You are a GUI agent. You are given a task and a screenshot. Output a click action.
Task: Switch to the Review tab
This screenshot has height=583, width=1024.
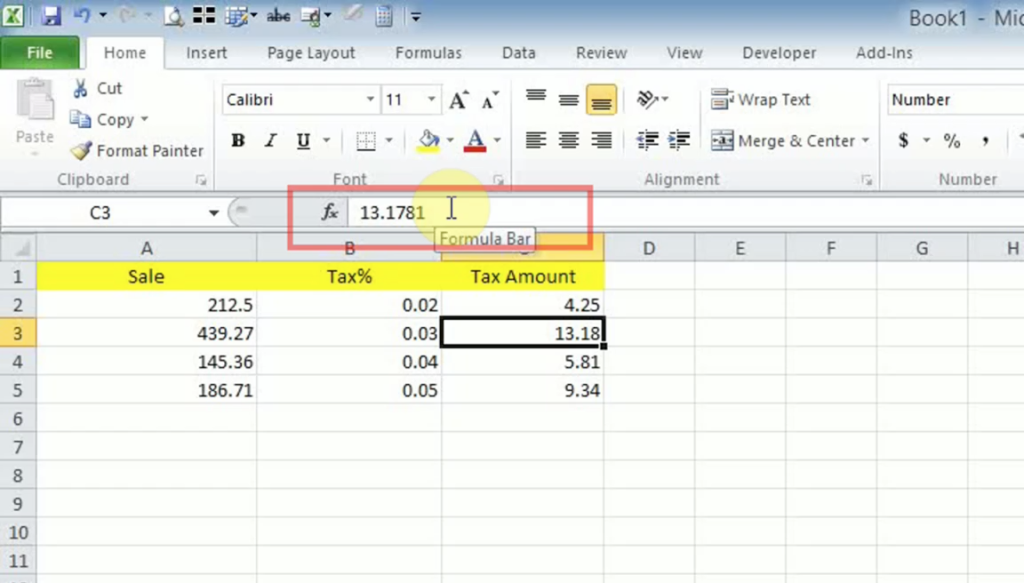(601, 53)
